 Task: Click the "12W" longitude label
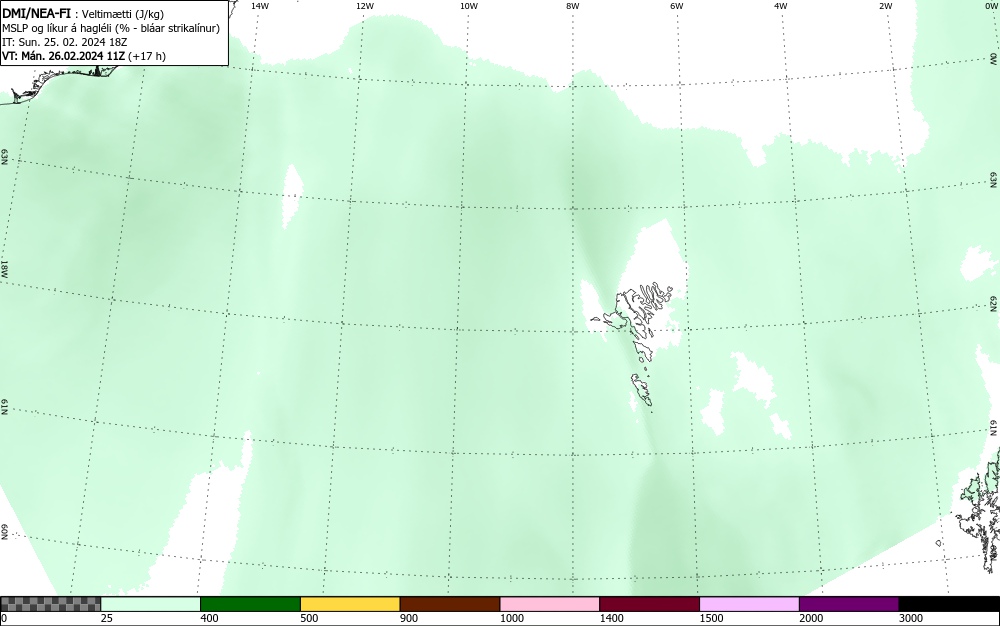tap(365, 6)
